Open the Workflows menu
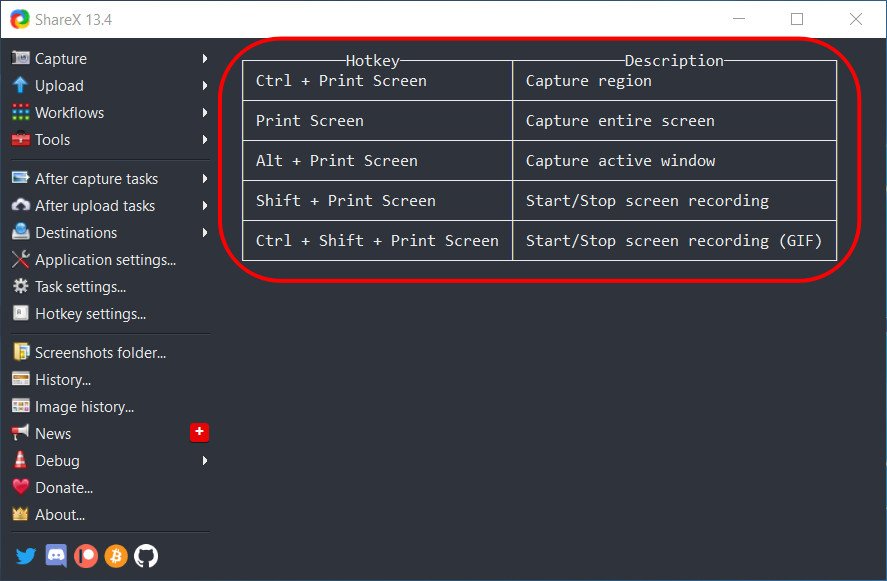Image resolution: width=887 pixels, height=581 pixels. 69,113
